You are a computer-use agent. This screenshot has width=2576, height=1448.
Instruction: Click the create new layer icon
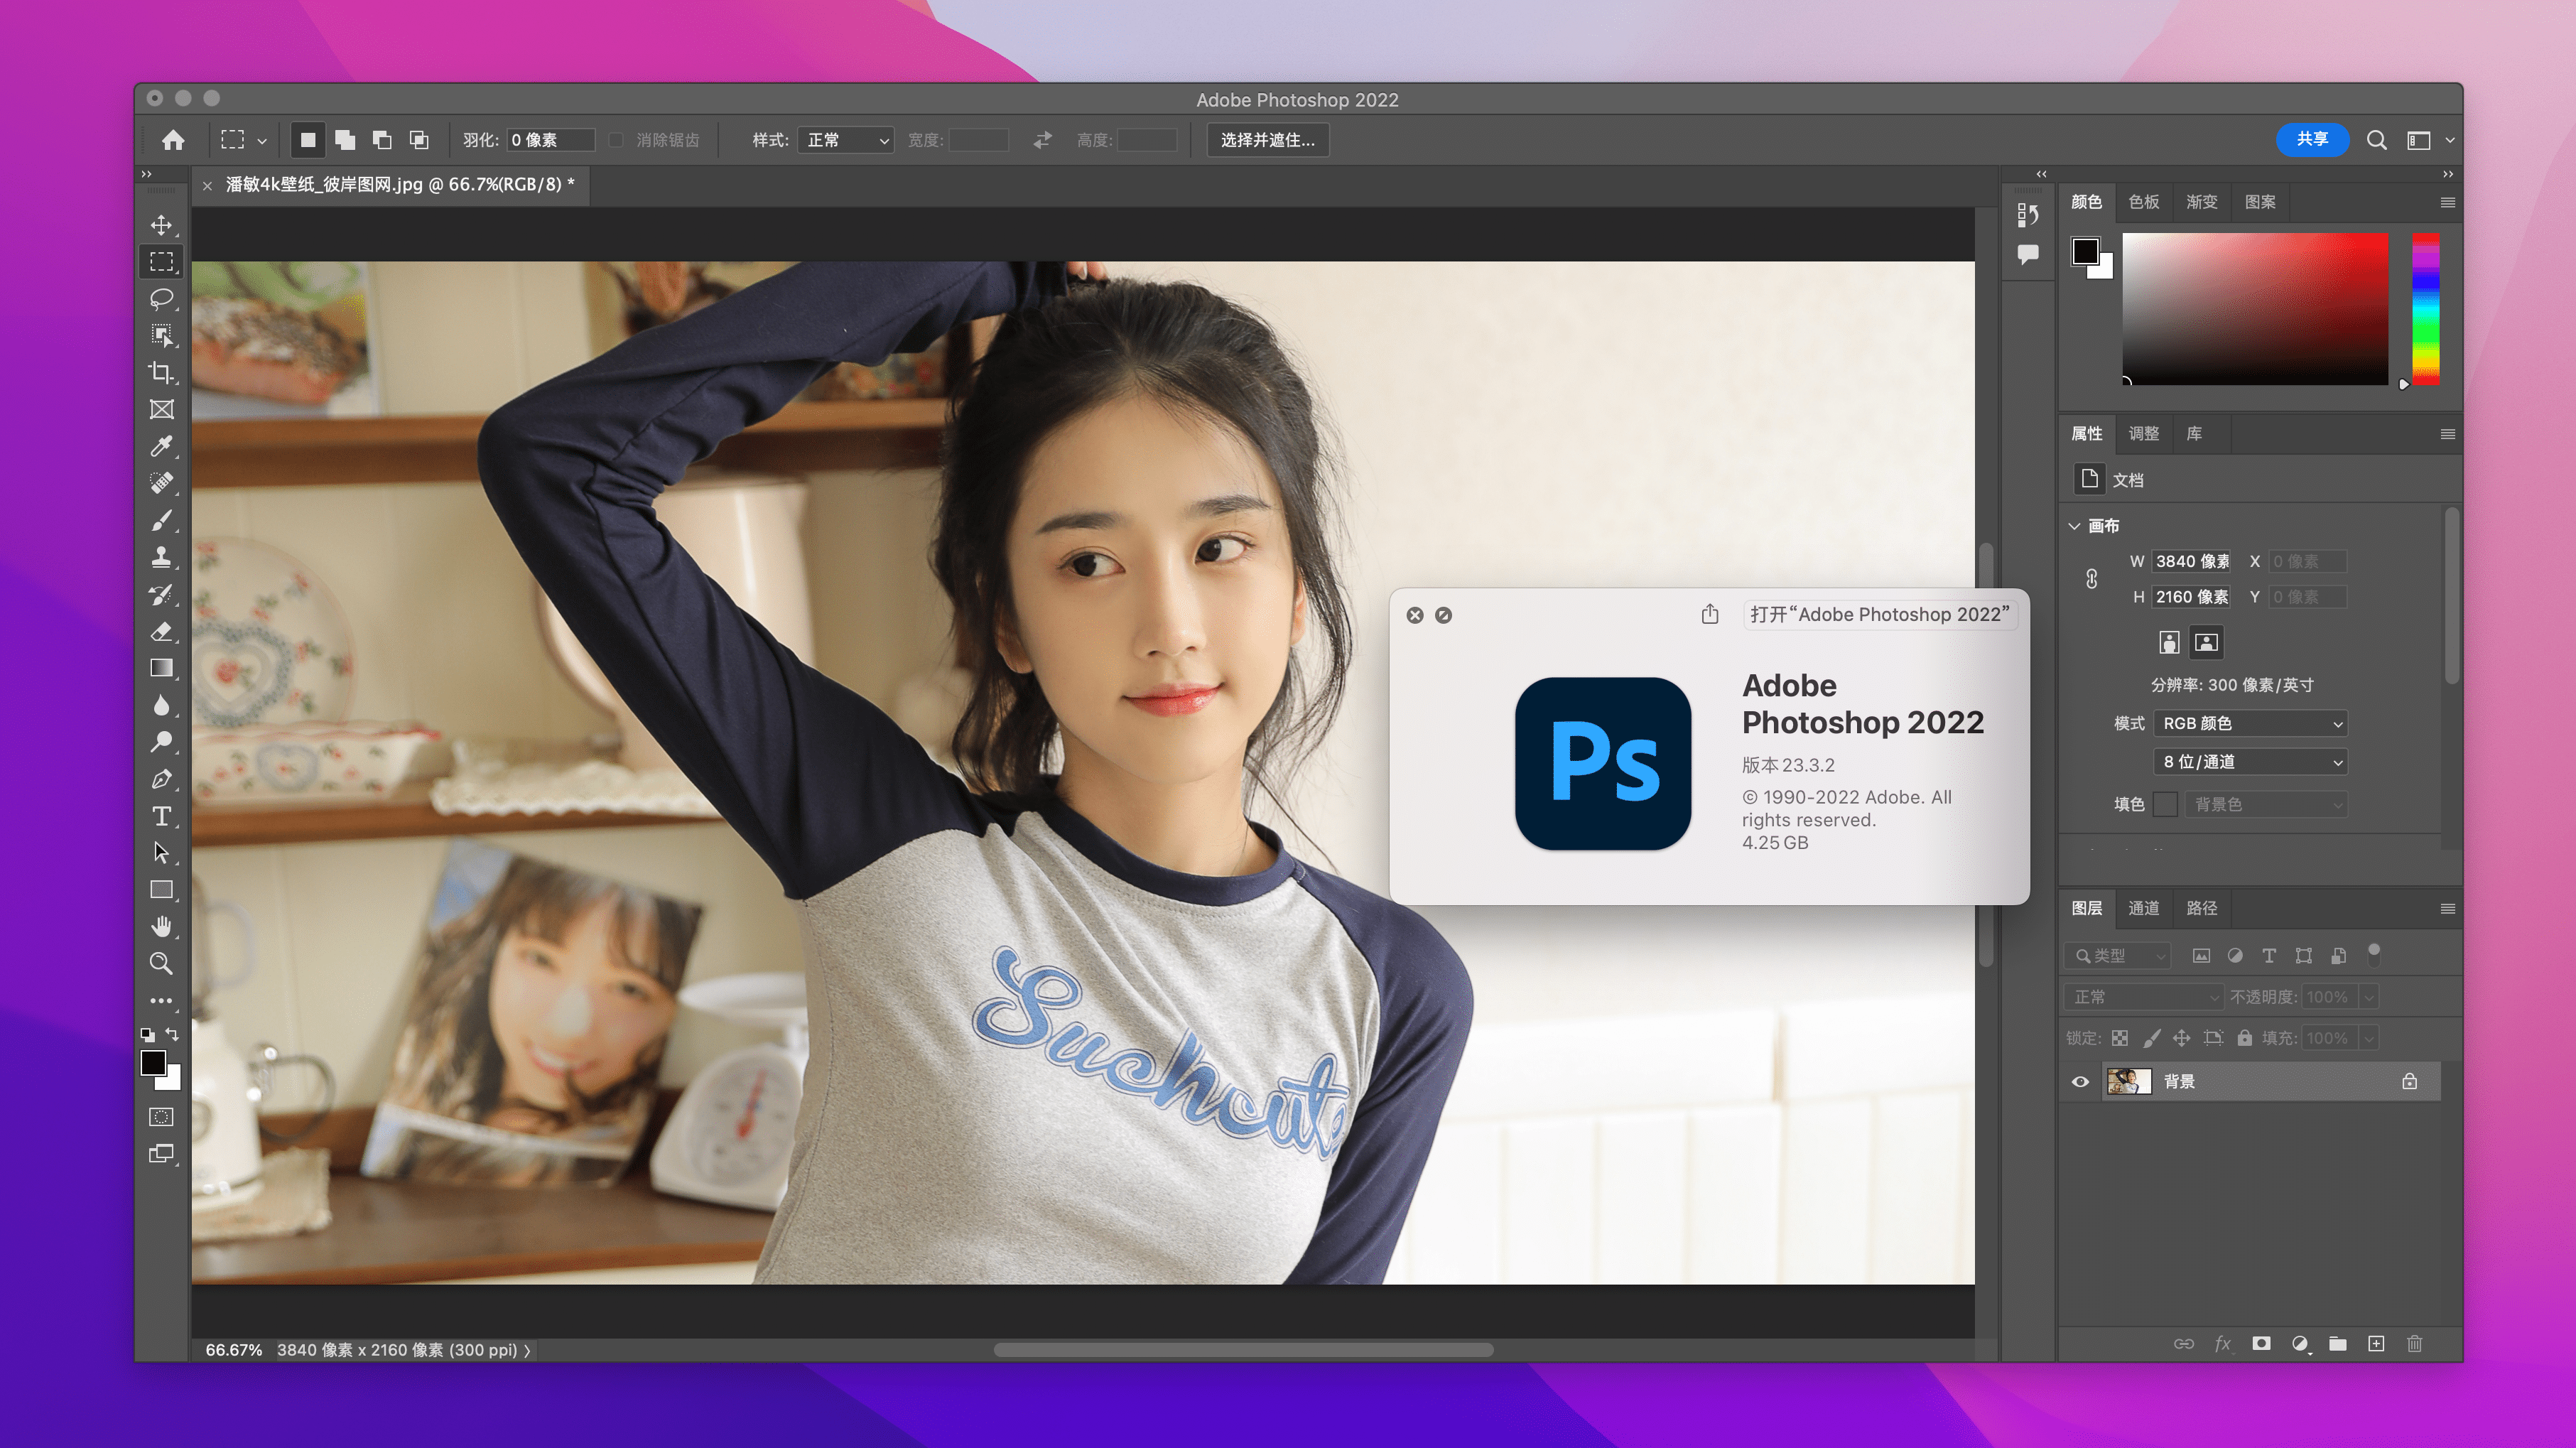pyautogui.click(x=2376, y=1344)
